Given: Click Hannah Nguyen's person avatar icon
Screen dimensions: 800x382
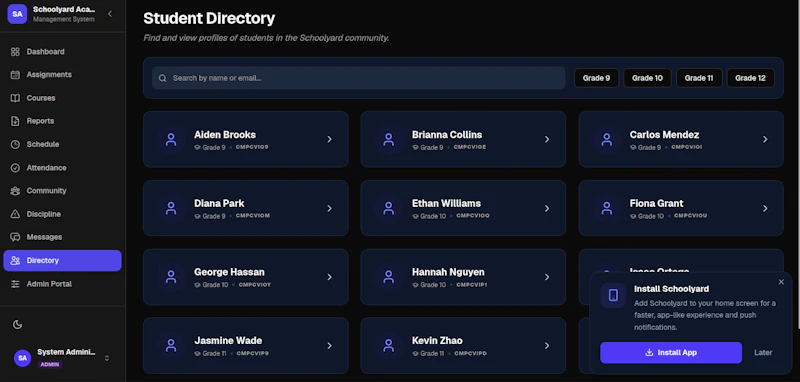Looking at the screenshot, I should [389, 277].
